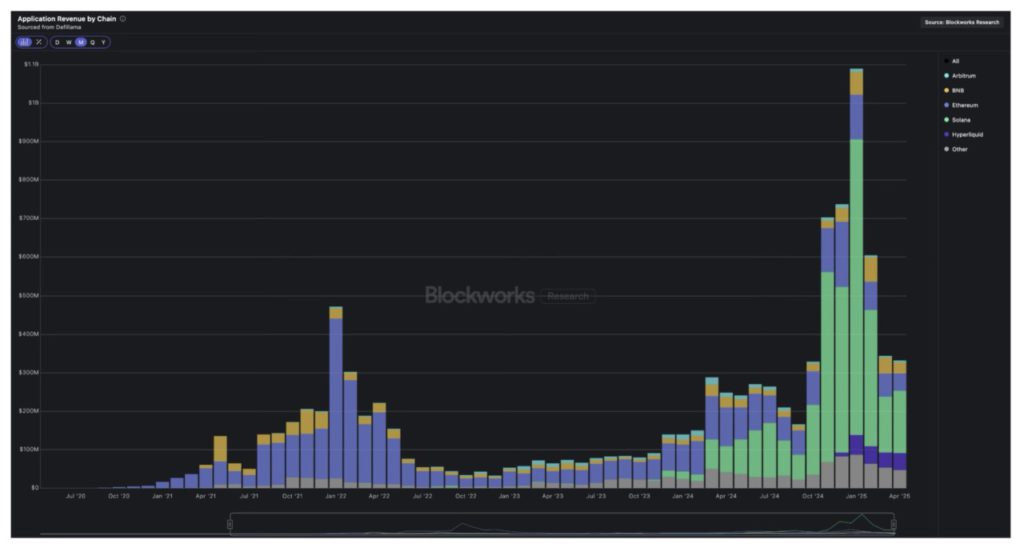Click the Hyperliquid legend color dot
The image size is (1024, 548).
click(946, 134)
